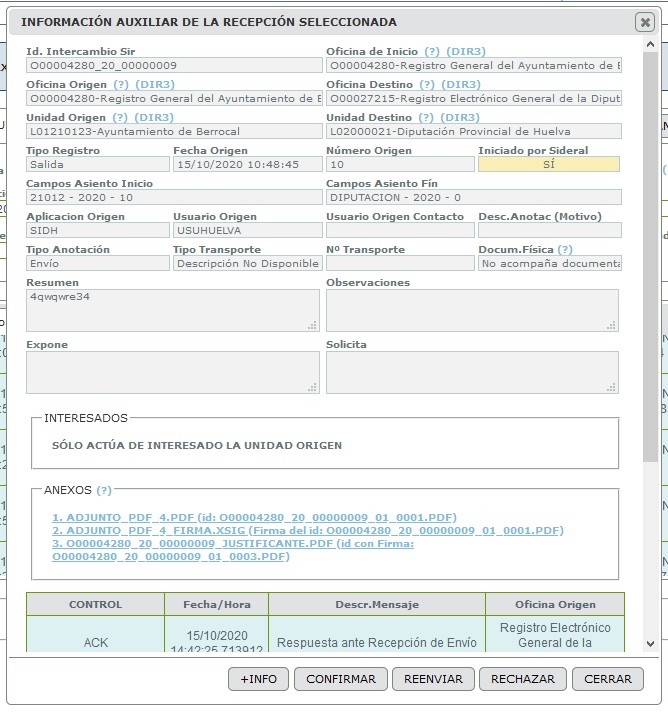Open the (?) help for Oficina de Inicio
This screenshot has width=668, height=712.
click(x=431, y=51)
